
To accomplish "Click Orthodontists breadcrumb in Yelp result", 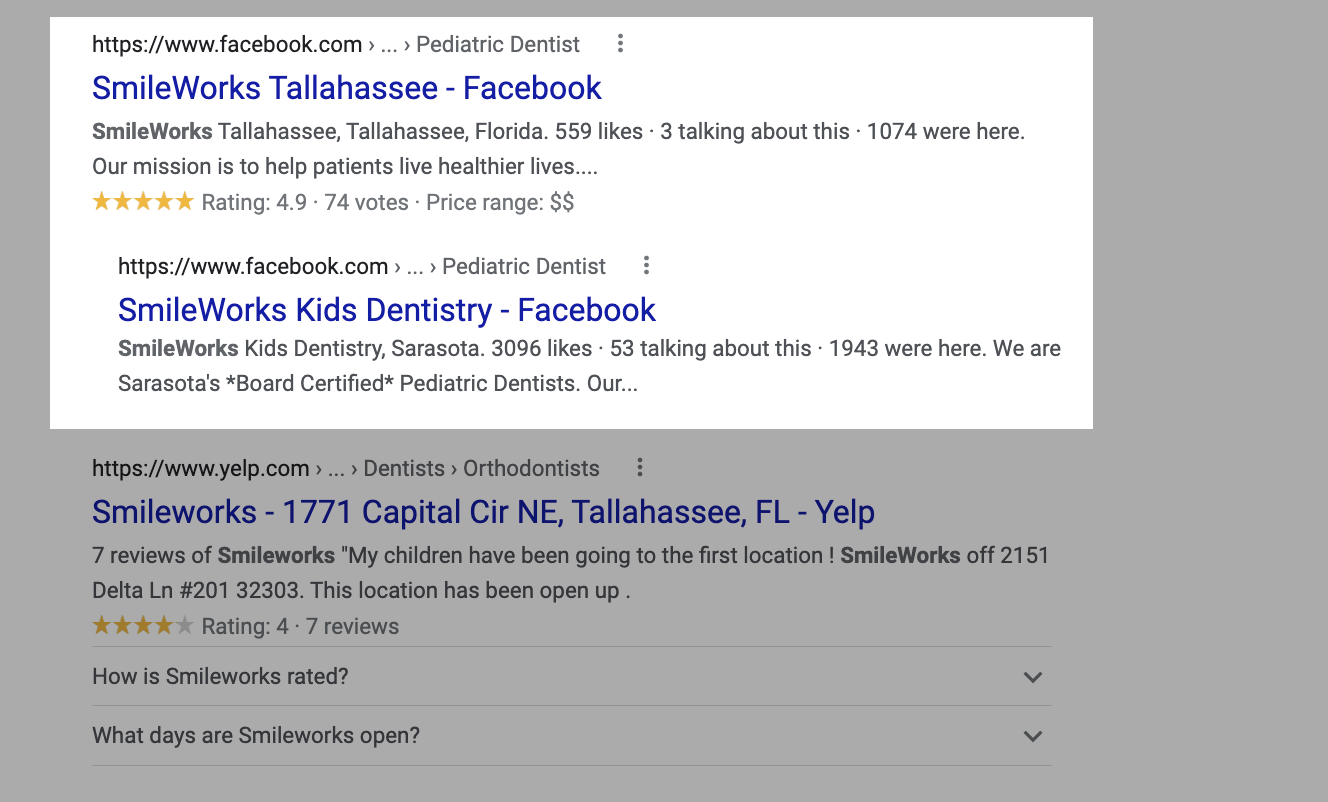I will pyautogui.click(x=532, y=468).
